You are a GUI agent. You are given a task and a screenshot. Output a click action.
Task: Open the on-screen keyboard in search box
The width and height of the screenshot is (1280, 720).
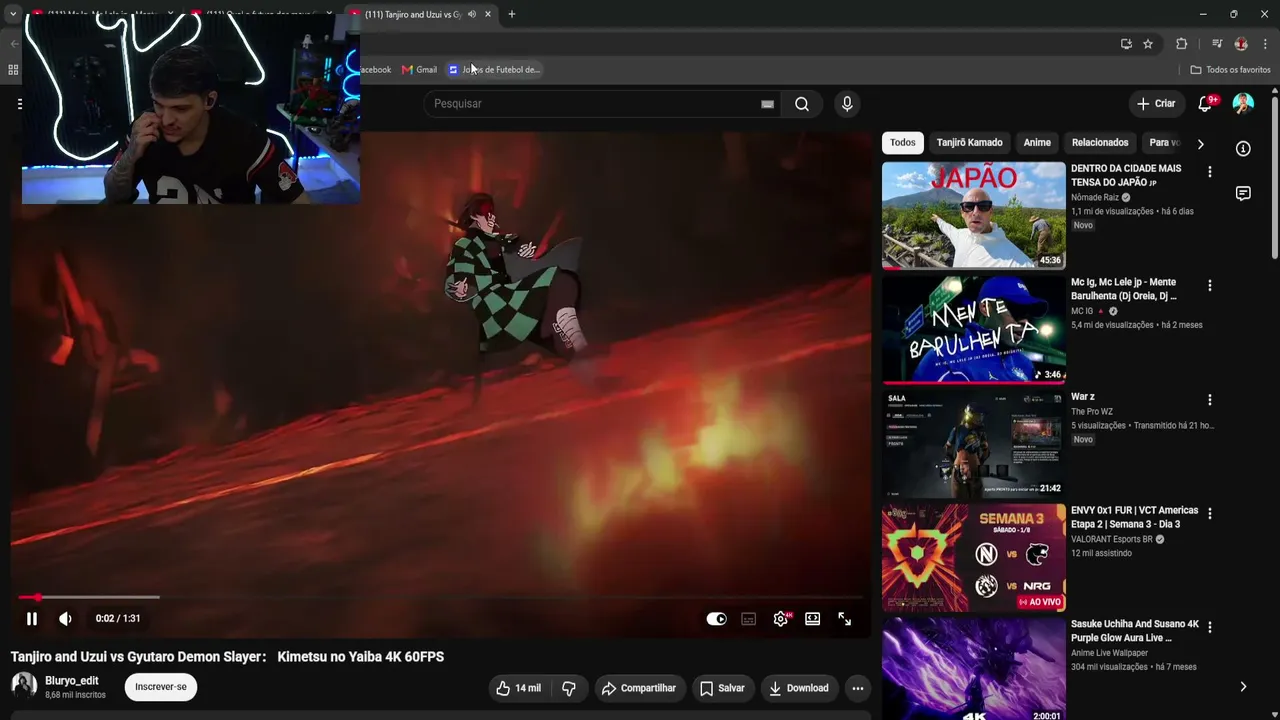pyautogui.click(x=767, y=104)
